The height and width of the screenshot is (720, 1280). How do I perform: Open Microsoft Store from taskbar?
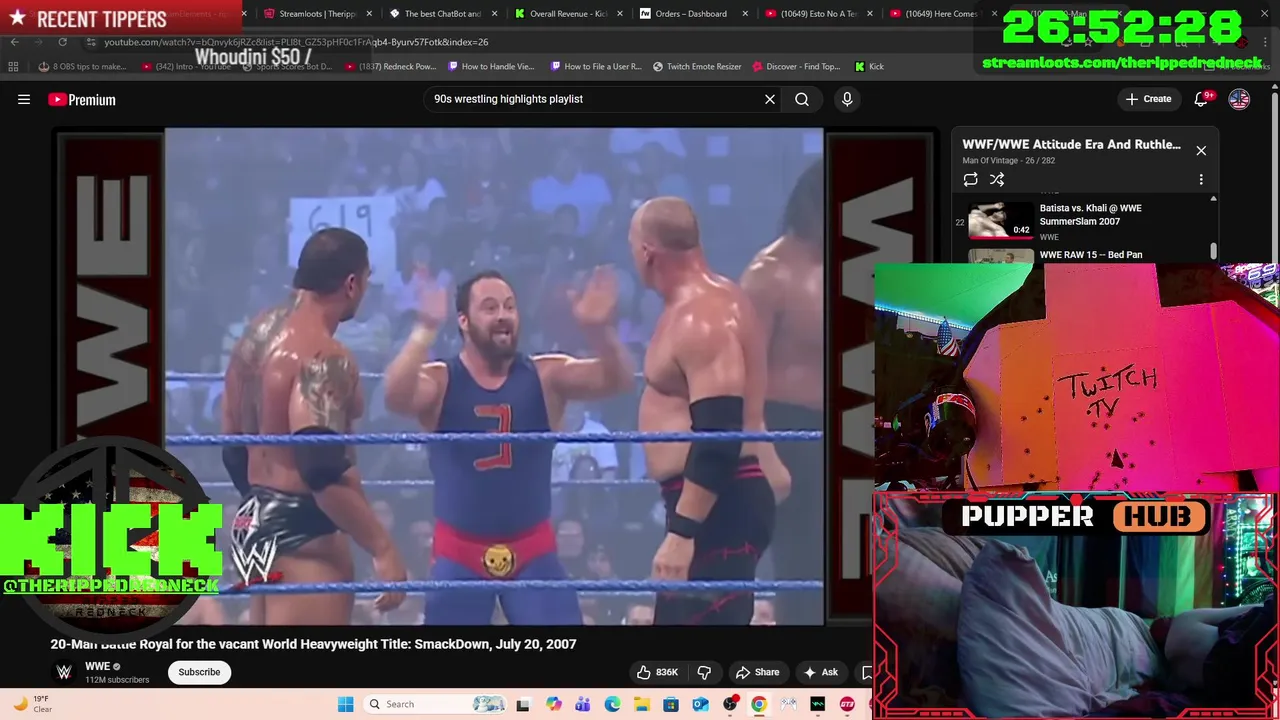tap(671, 704)
